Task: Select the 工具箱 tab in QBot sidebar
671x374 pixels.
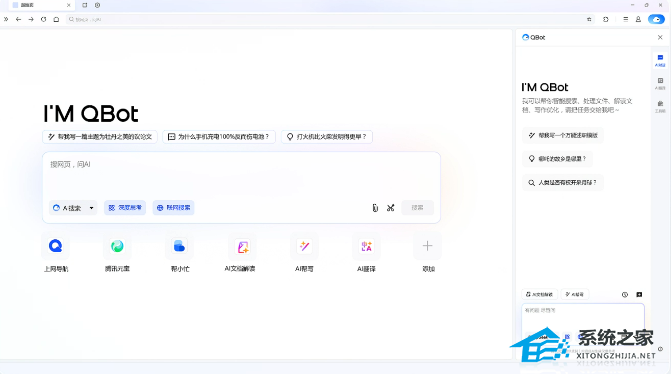Action: (660, 107)
